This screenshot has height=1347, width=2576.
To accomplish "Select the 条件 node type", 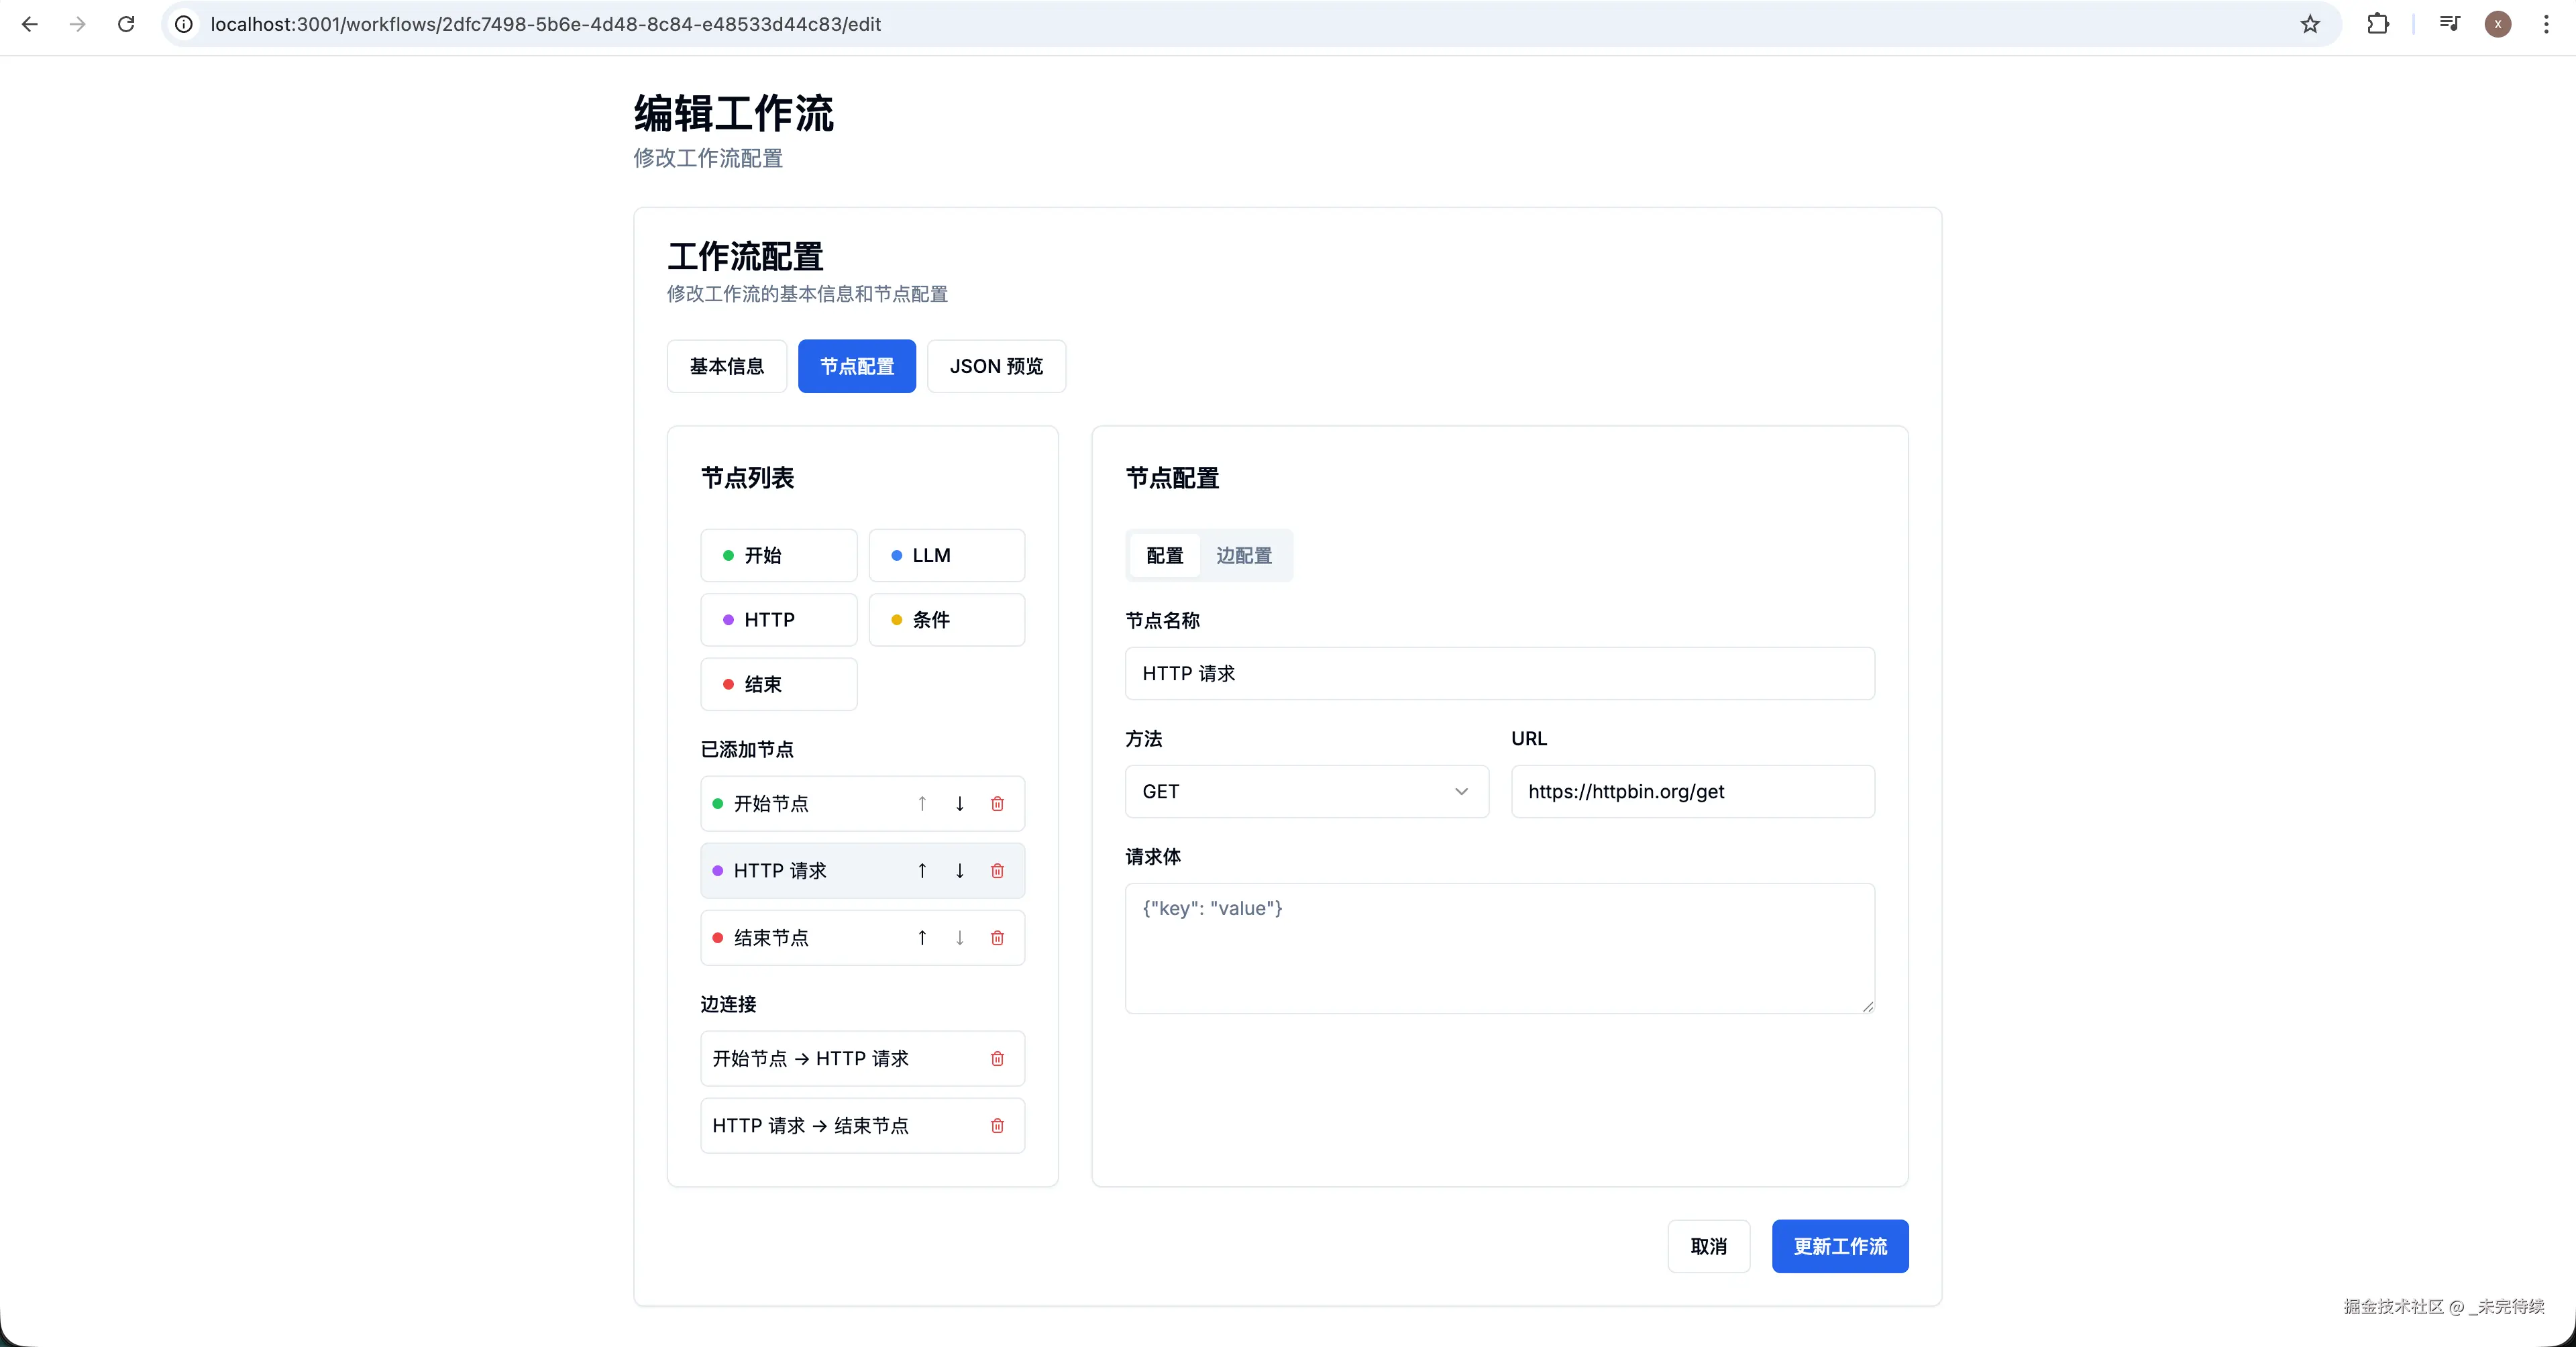I will tap(946, 619).
